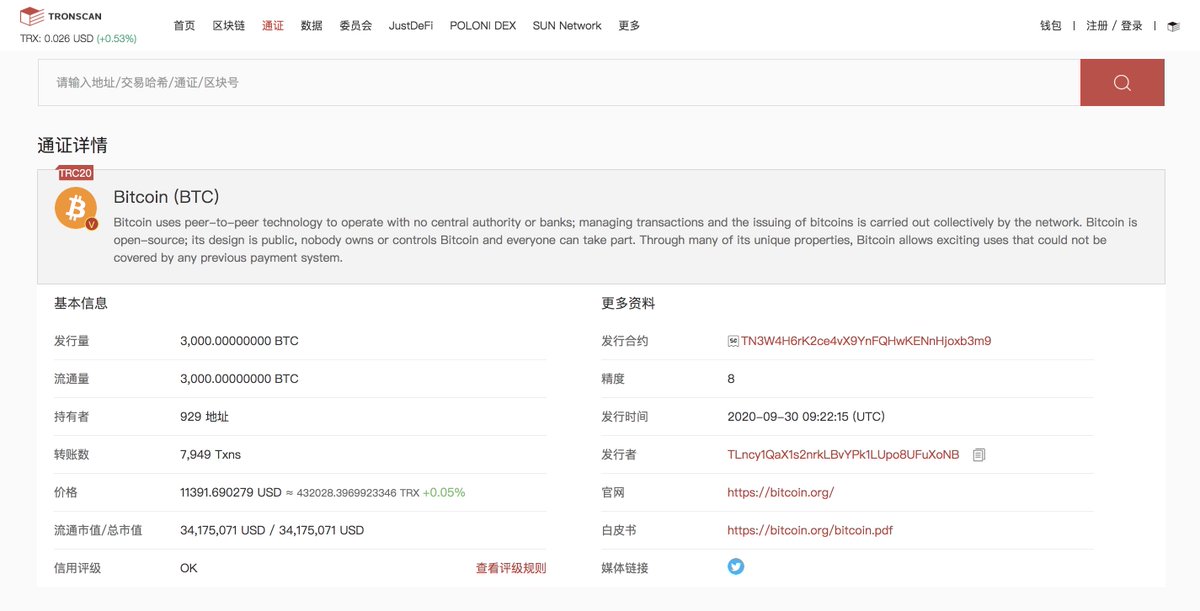Viewport: 1200px width, 611px height.
Task: Click the 发行量 3,000.00000000 BTC value
Action: pos(239,341)
